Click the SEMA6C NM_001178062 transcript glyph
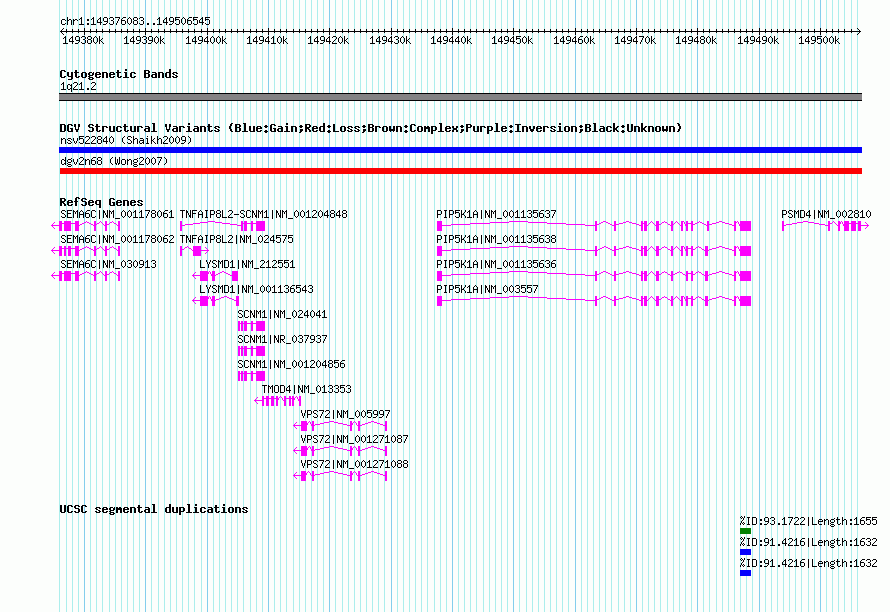The height and width of the screenshot is (612, 890). 86,251
